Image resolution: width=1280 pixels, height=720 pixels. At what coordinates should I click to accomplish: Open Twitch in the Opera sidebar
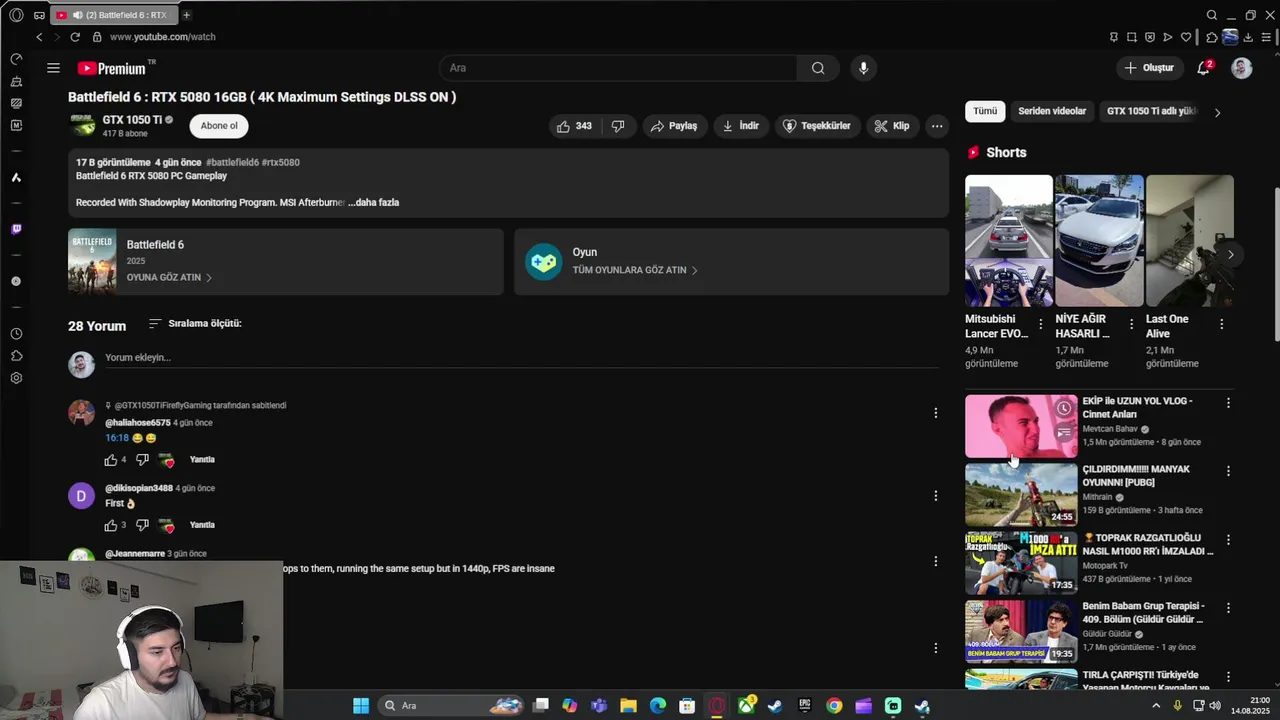coord(16,229)
